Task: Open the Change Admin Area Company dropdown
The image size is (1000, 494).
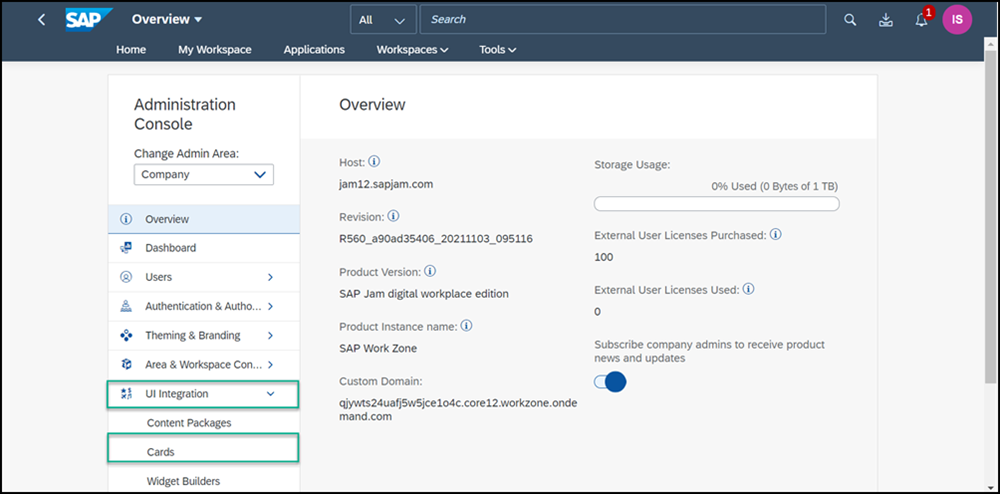Action: [203, 175]
